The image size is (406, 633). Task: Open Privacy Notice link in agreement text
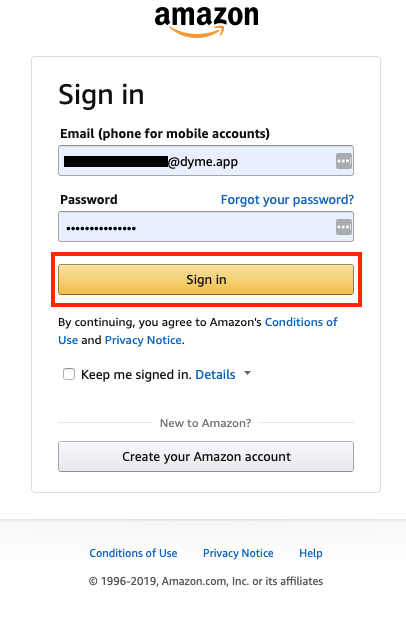coord(143,340)
